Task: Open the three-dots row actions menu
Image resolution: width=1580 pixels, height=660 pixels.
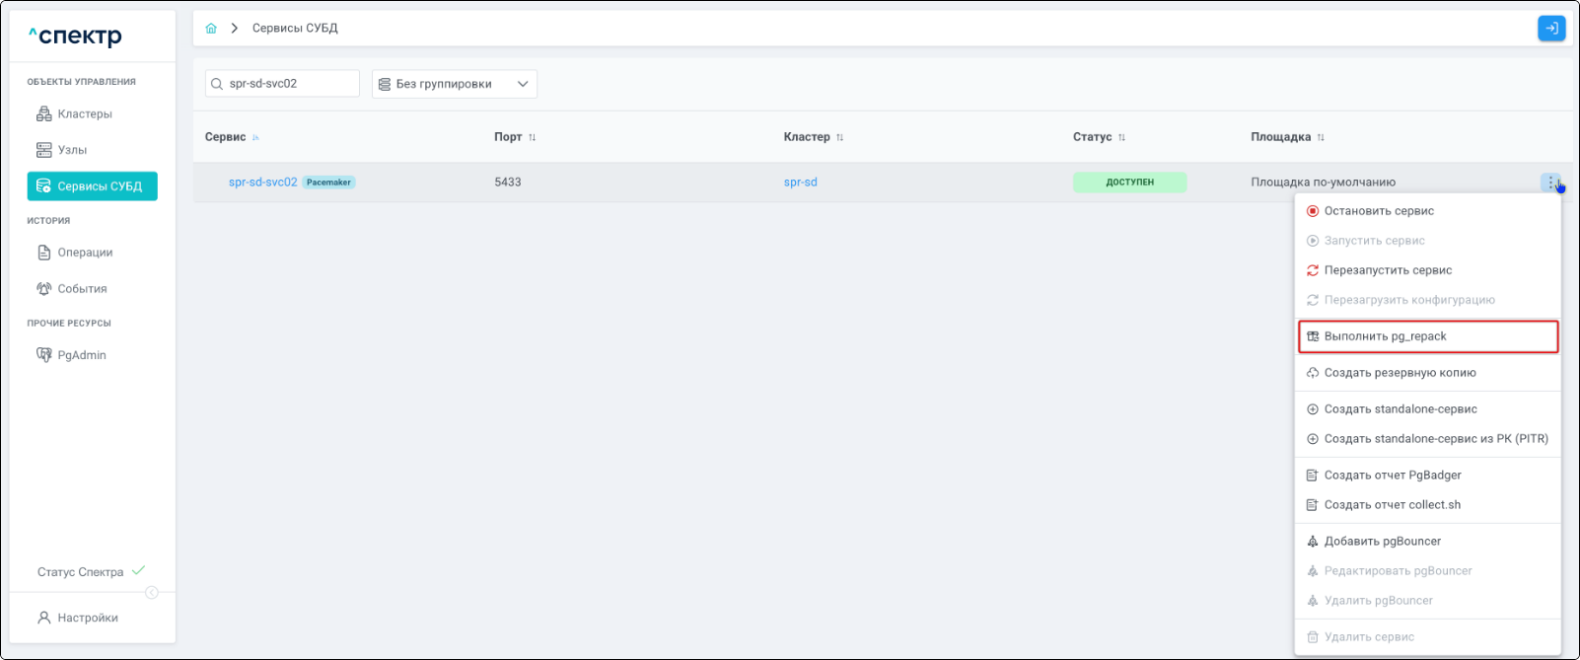Action: pyautogui.click(x=1550, y=182)
